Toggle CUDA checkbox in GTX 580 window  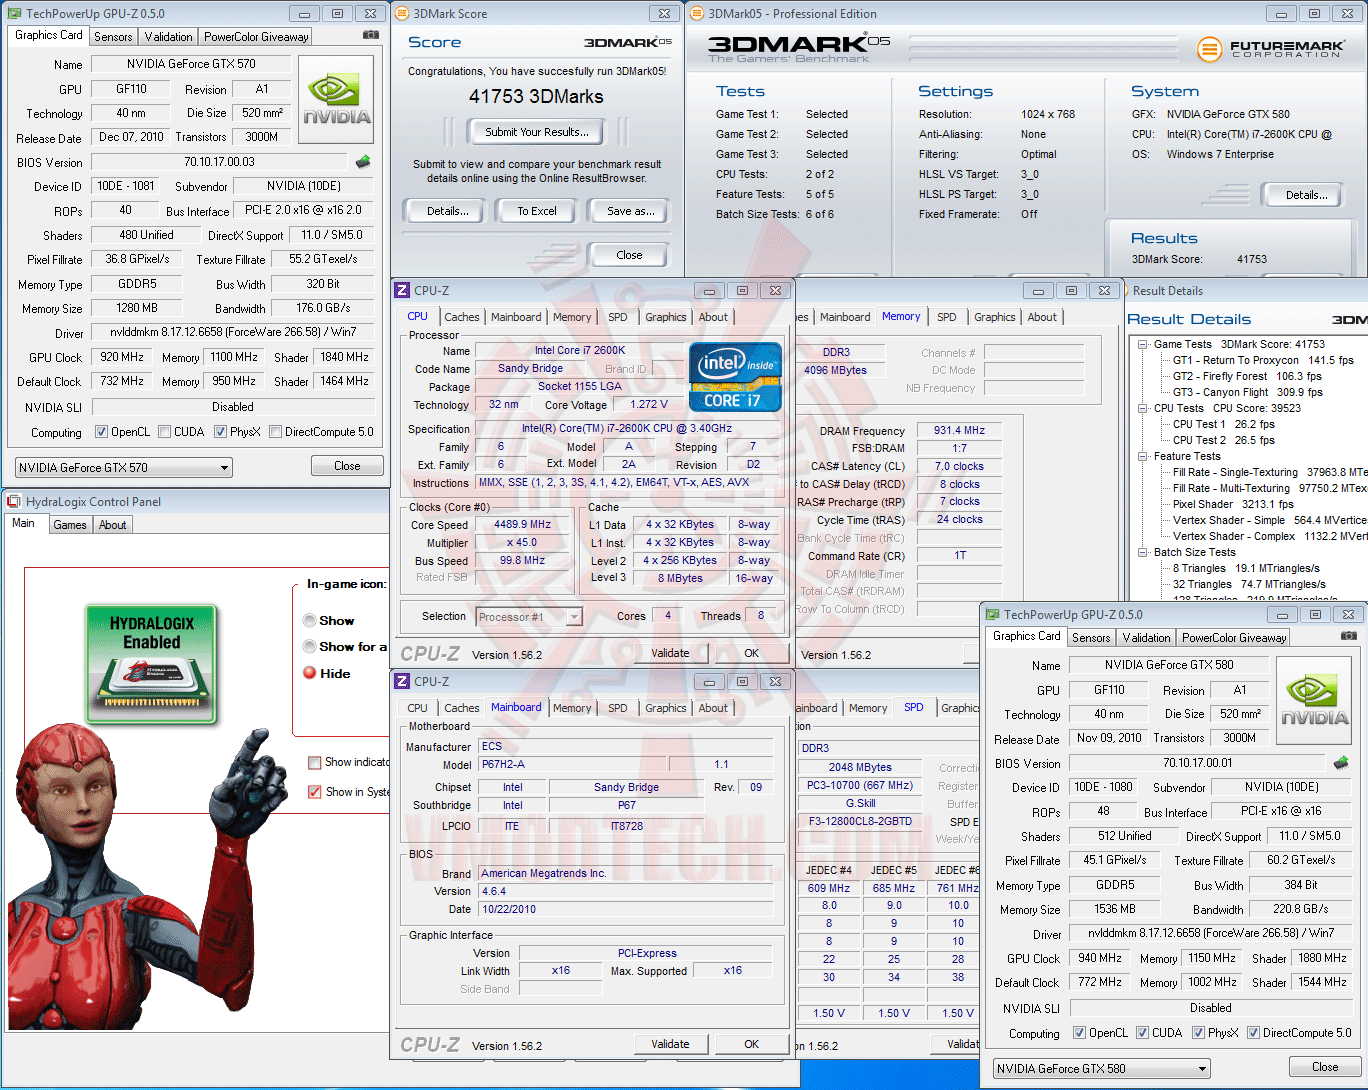click(1142, 1033)
